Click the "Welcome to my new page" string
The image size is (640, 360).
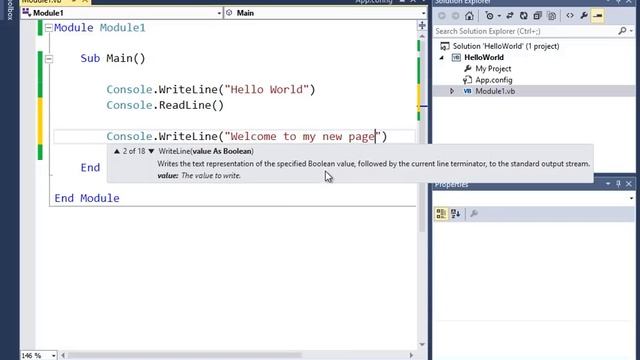[302, 136]
